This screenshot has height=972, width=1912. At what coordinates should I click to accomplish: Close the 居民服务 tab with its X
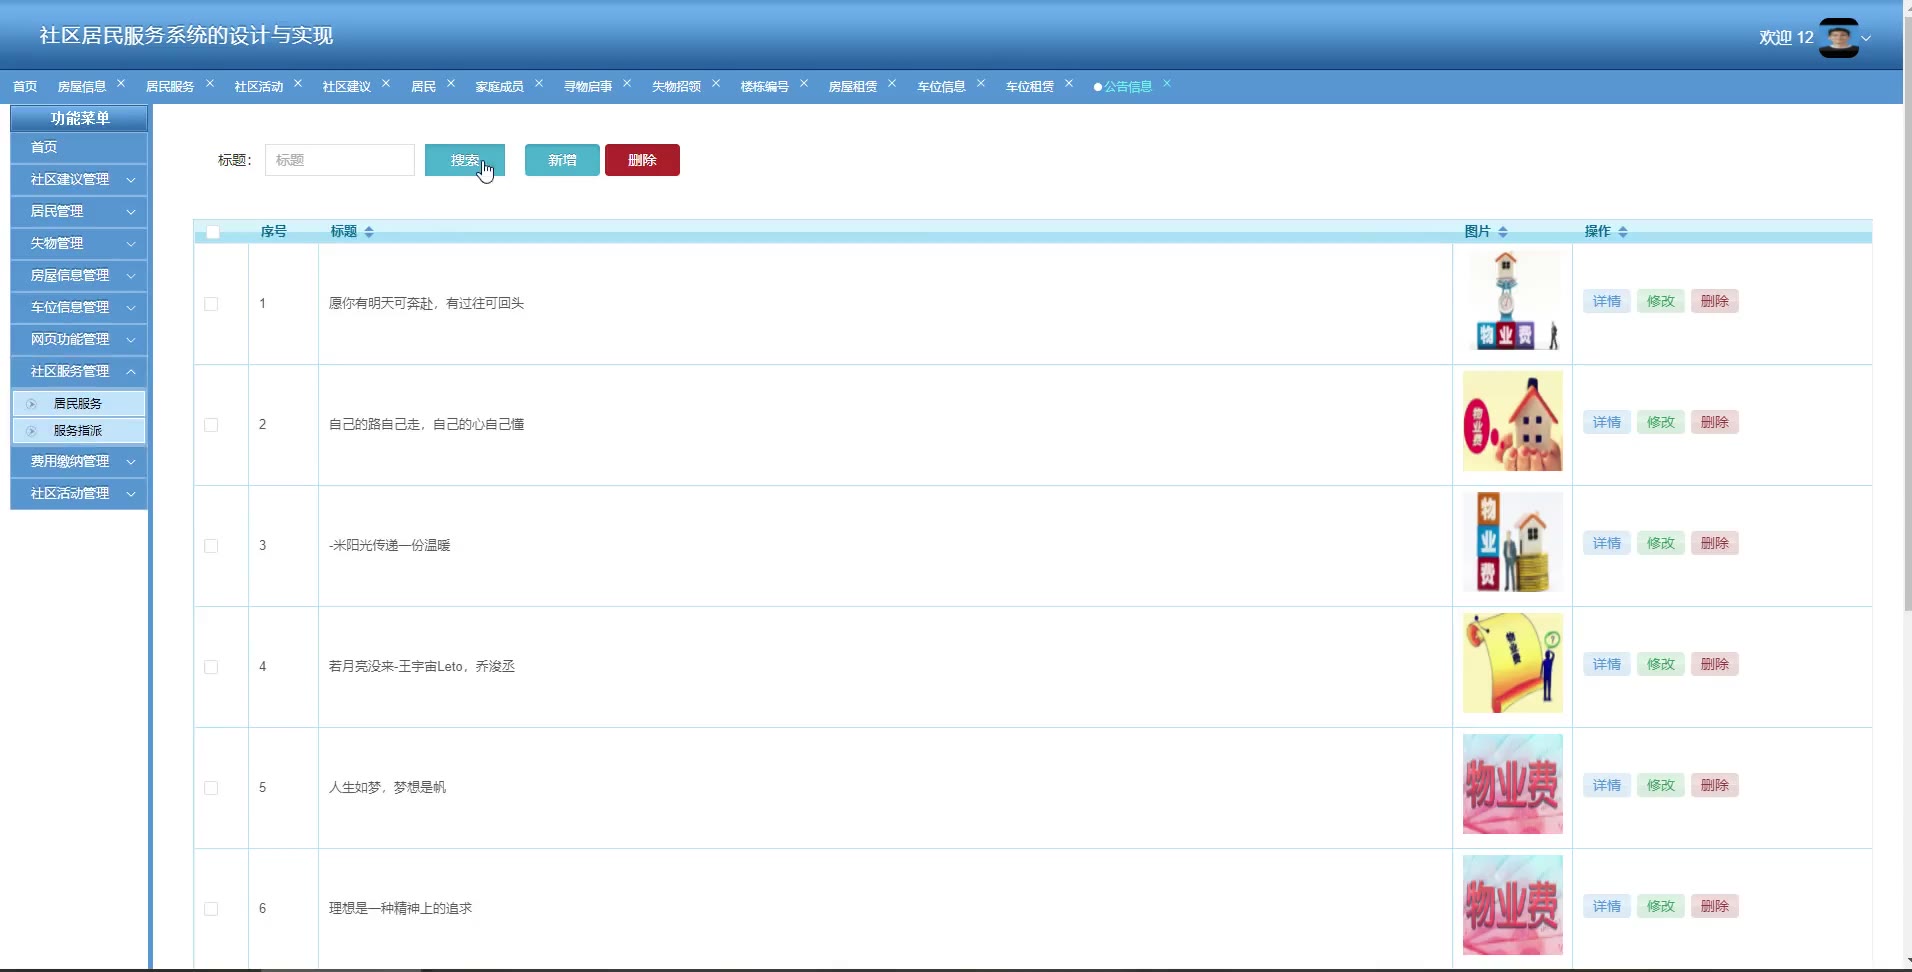[x=210, y=84]
